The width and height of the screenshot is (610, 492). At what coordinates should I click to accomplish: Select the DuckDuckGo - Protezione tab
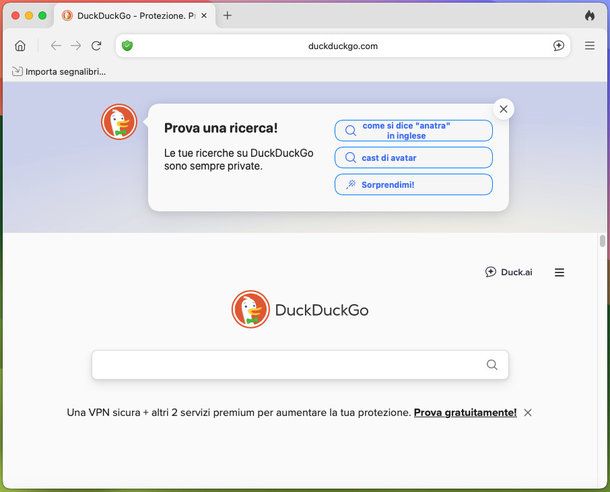tap(135, 16)
